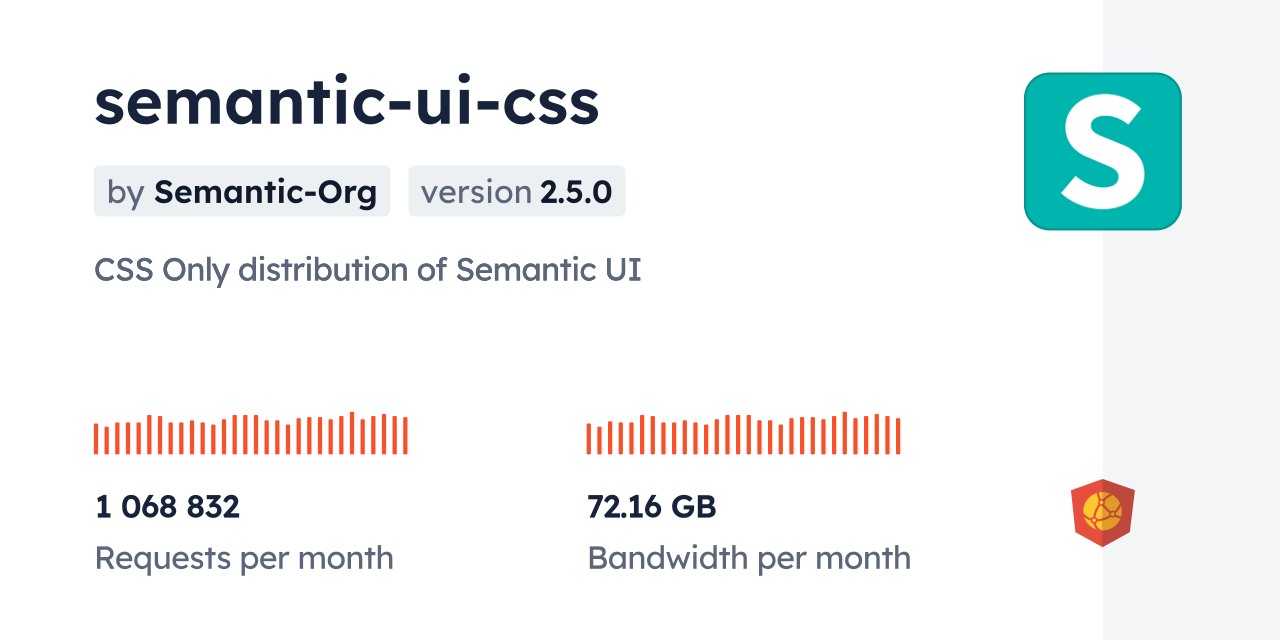The width and height of the screenshot is (1280, 640).
Task: Click the Bandwidth per month label
Action: pyautogui.click(x=749, y=558)
